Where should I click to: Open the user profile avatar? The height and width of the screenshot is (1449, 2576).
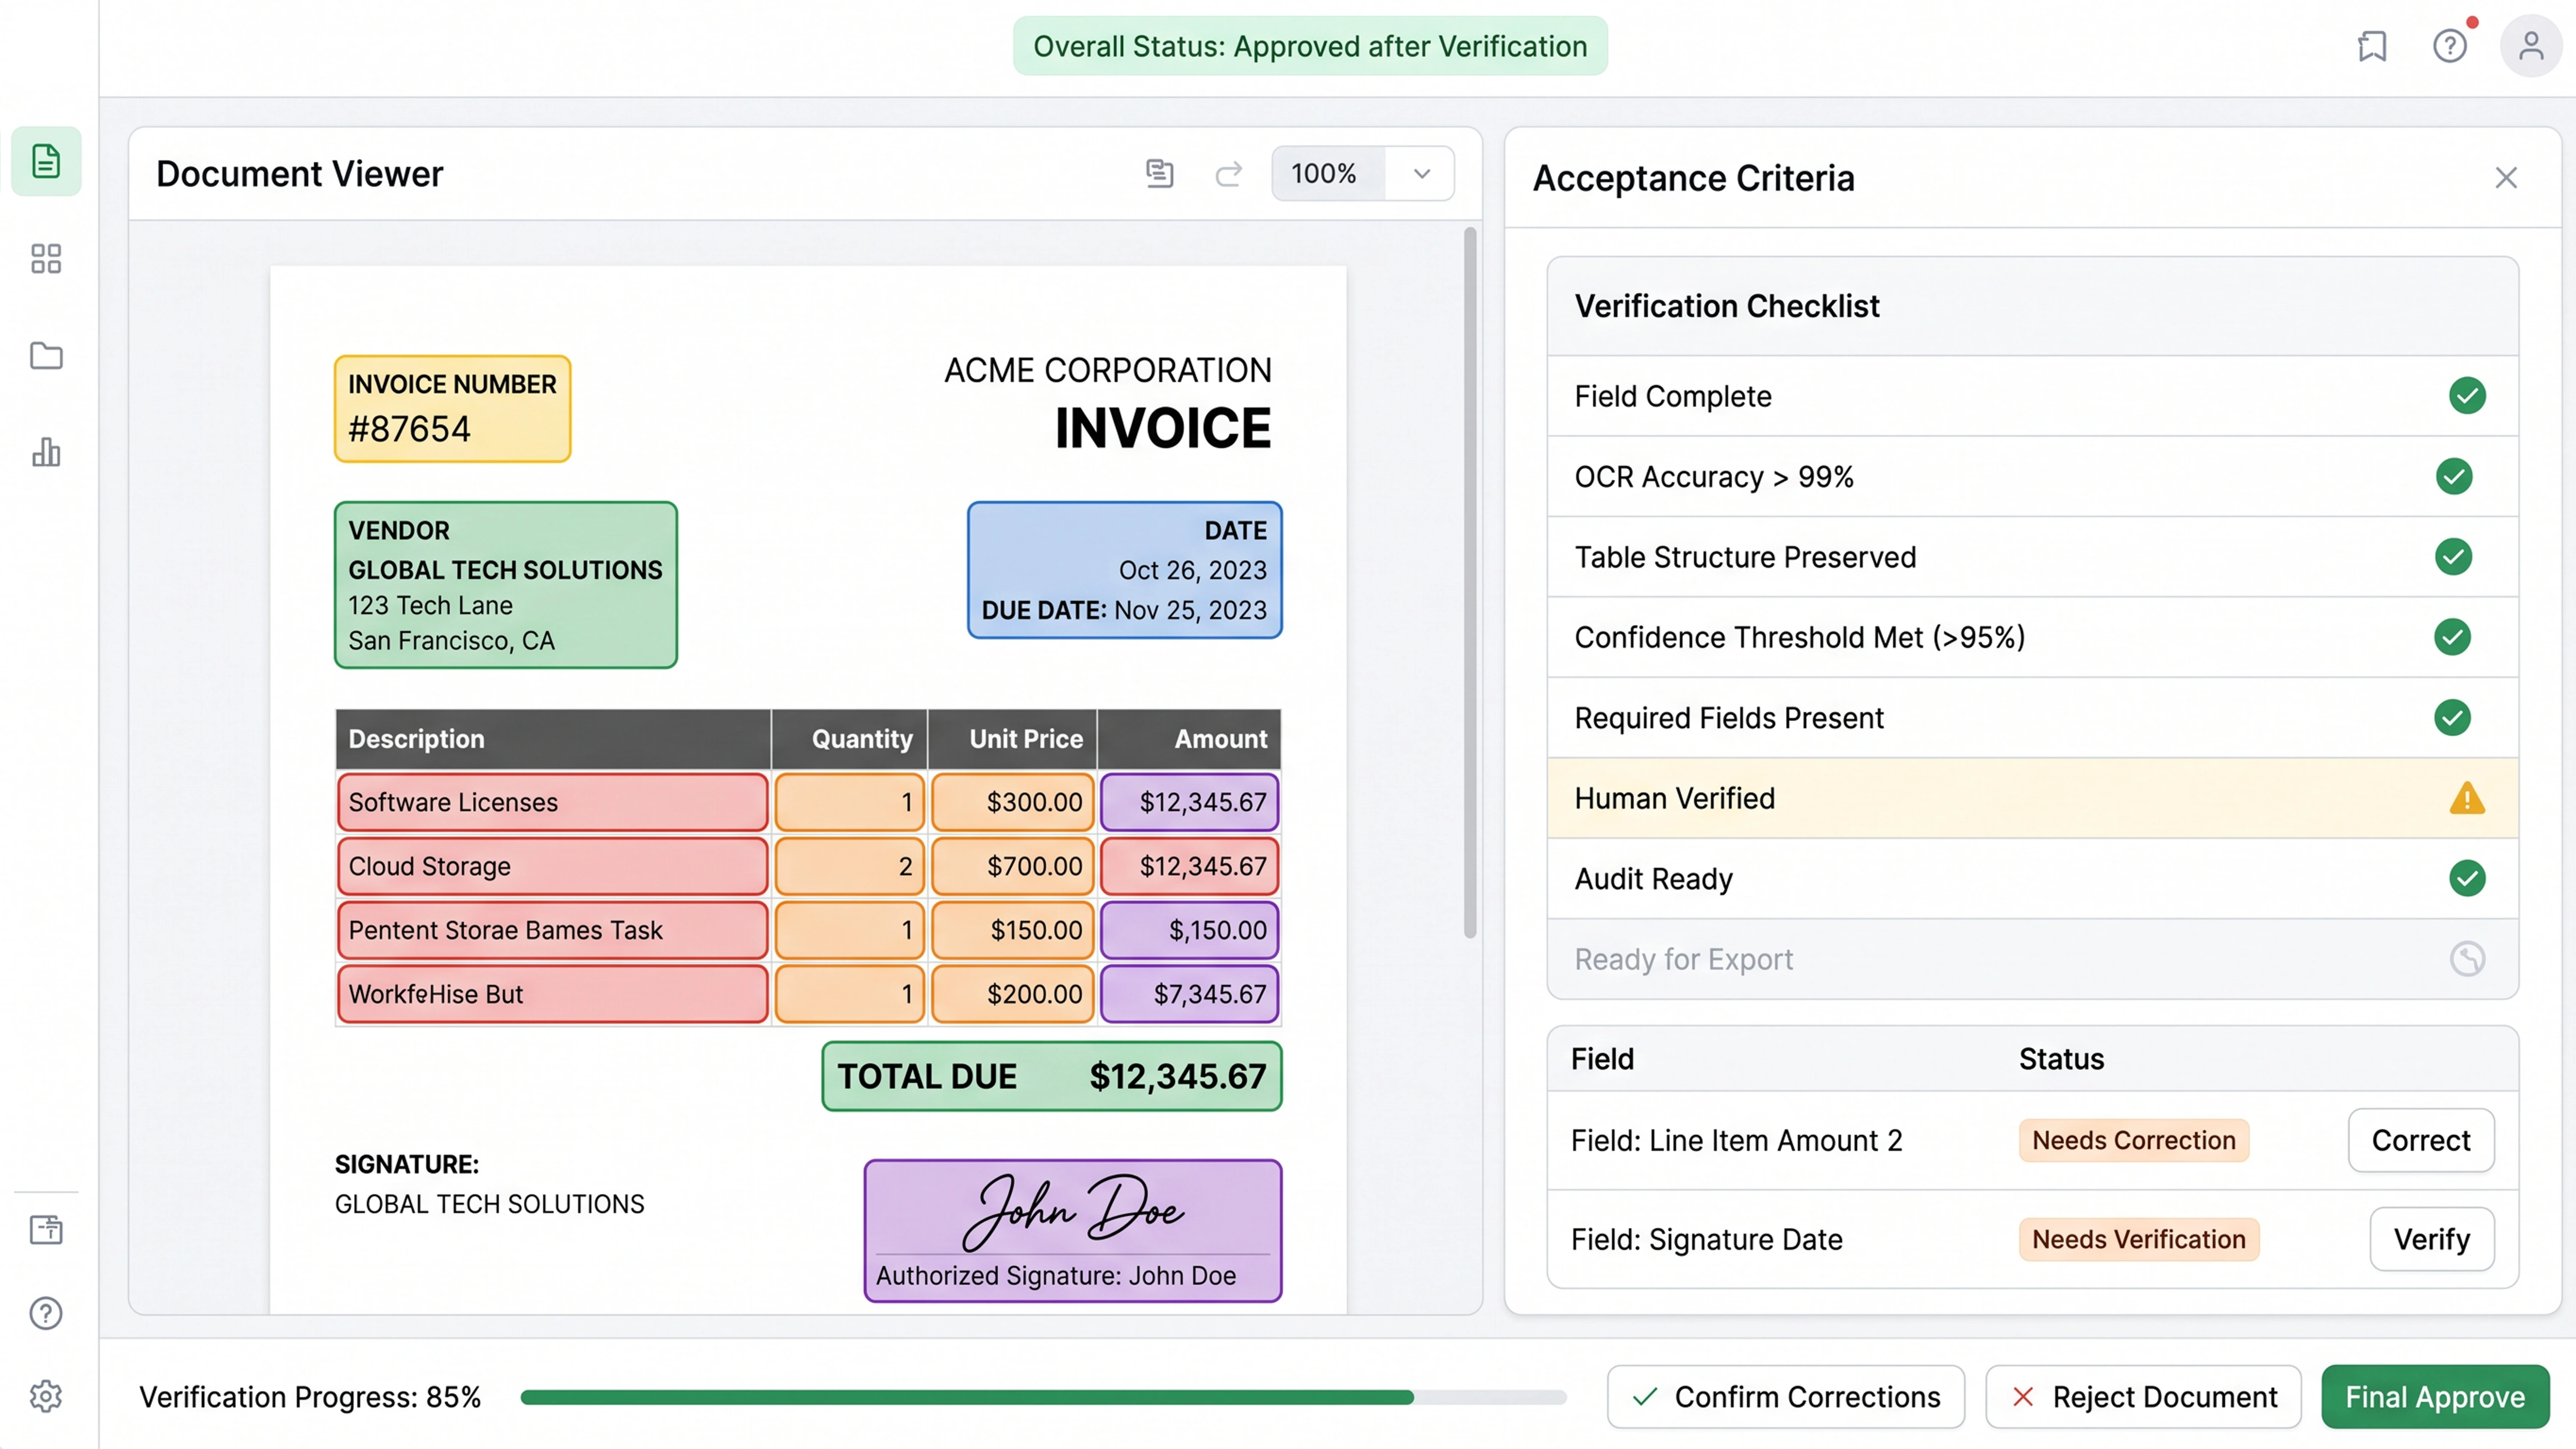[2531, 46]
